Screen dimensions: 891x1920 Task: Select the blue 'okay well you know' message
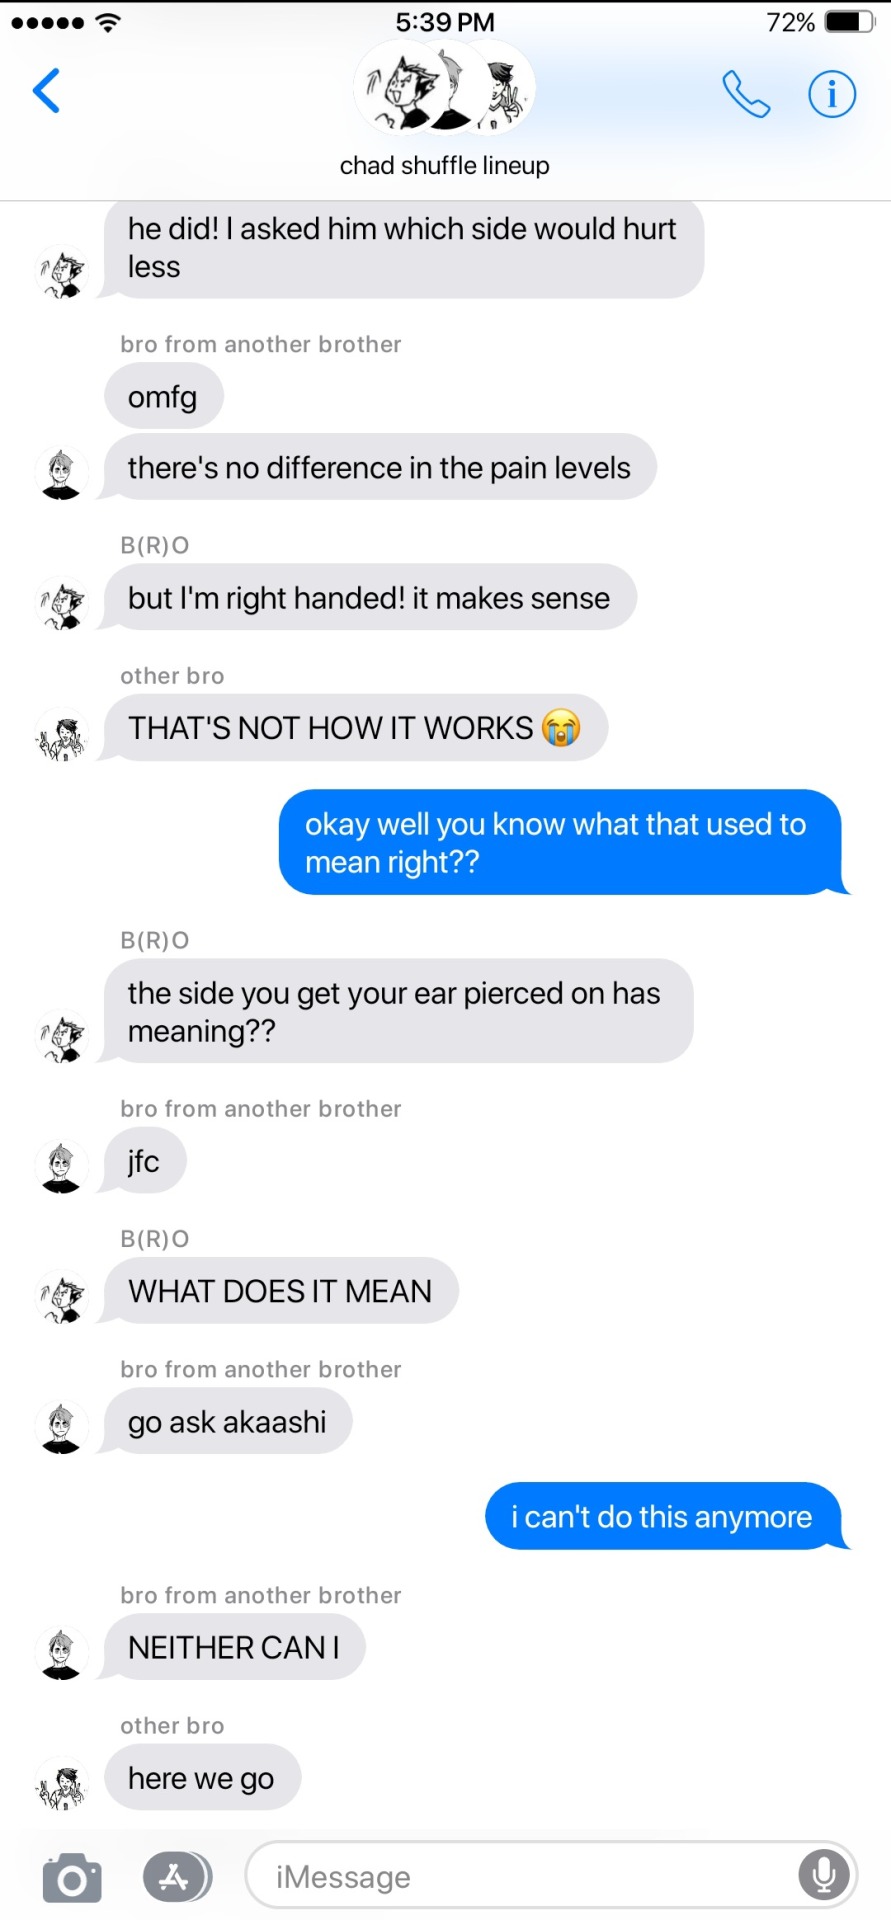tap(561, 842)
